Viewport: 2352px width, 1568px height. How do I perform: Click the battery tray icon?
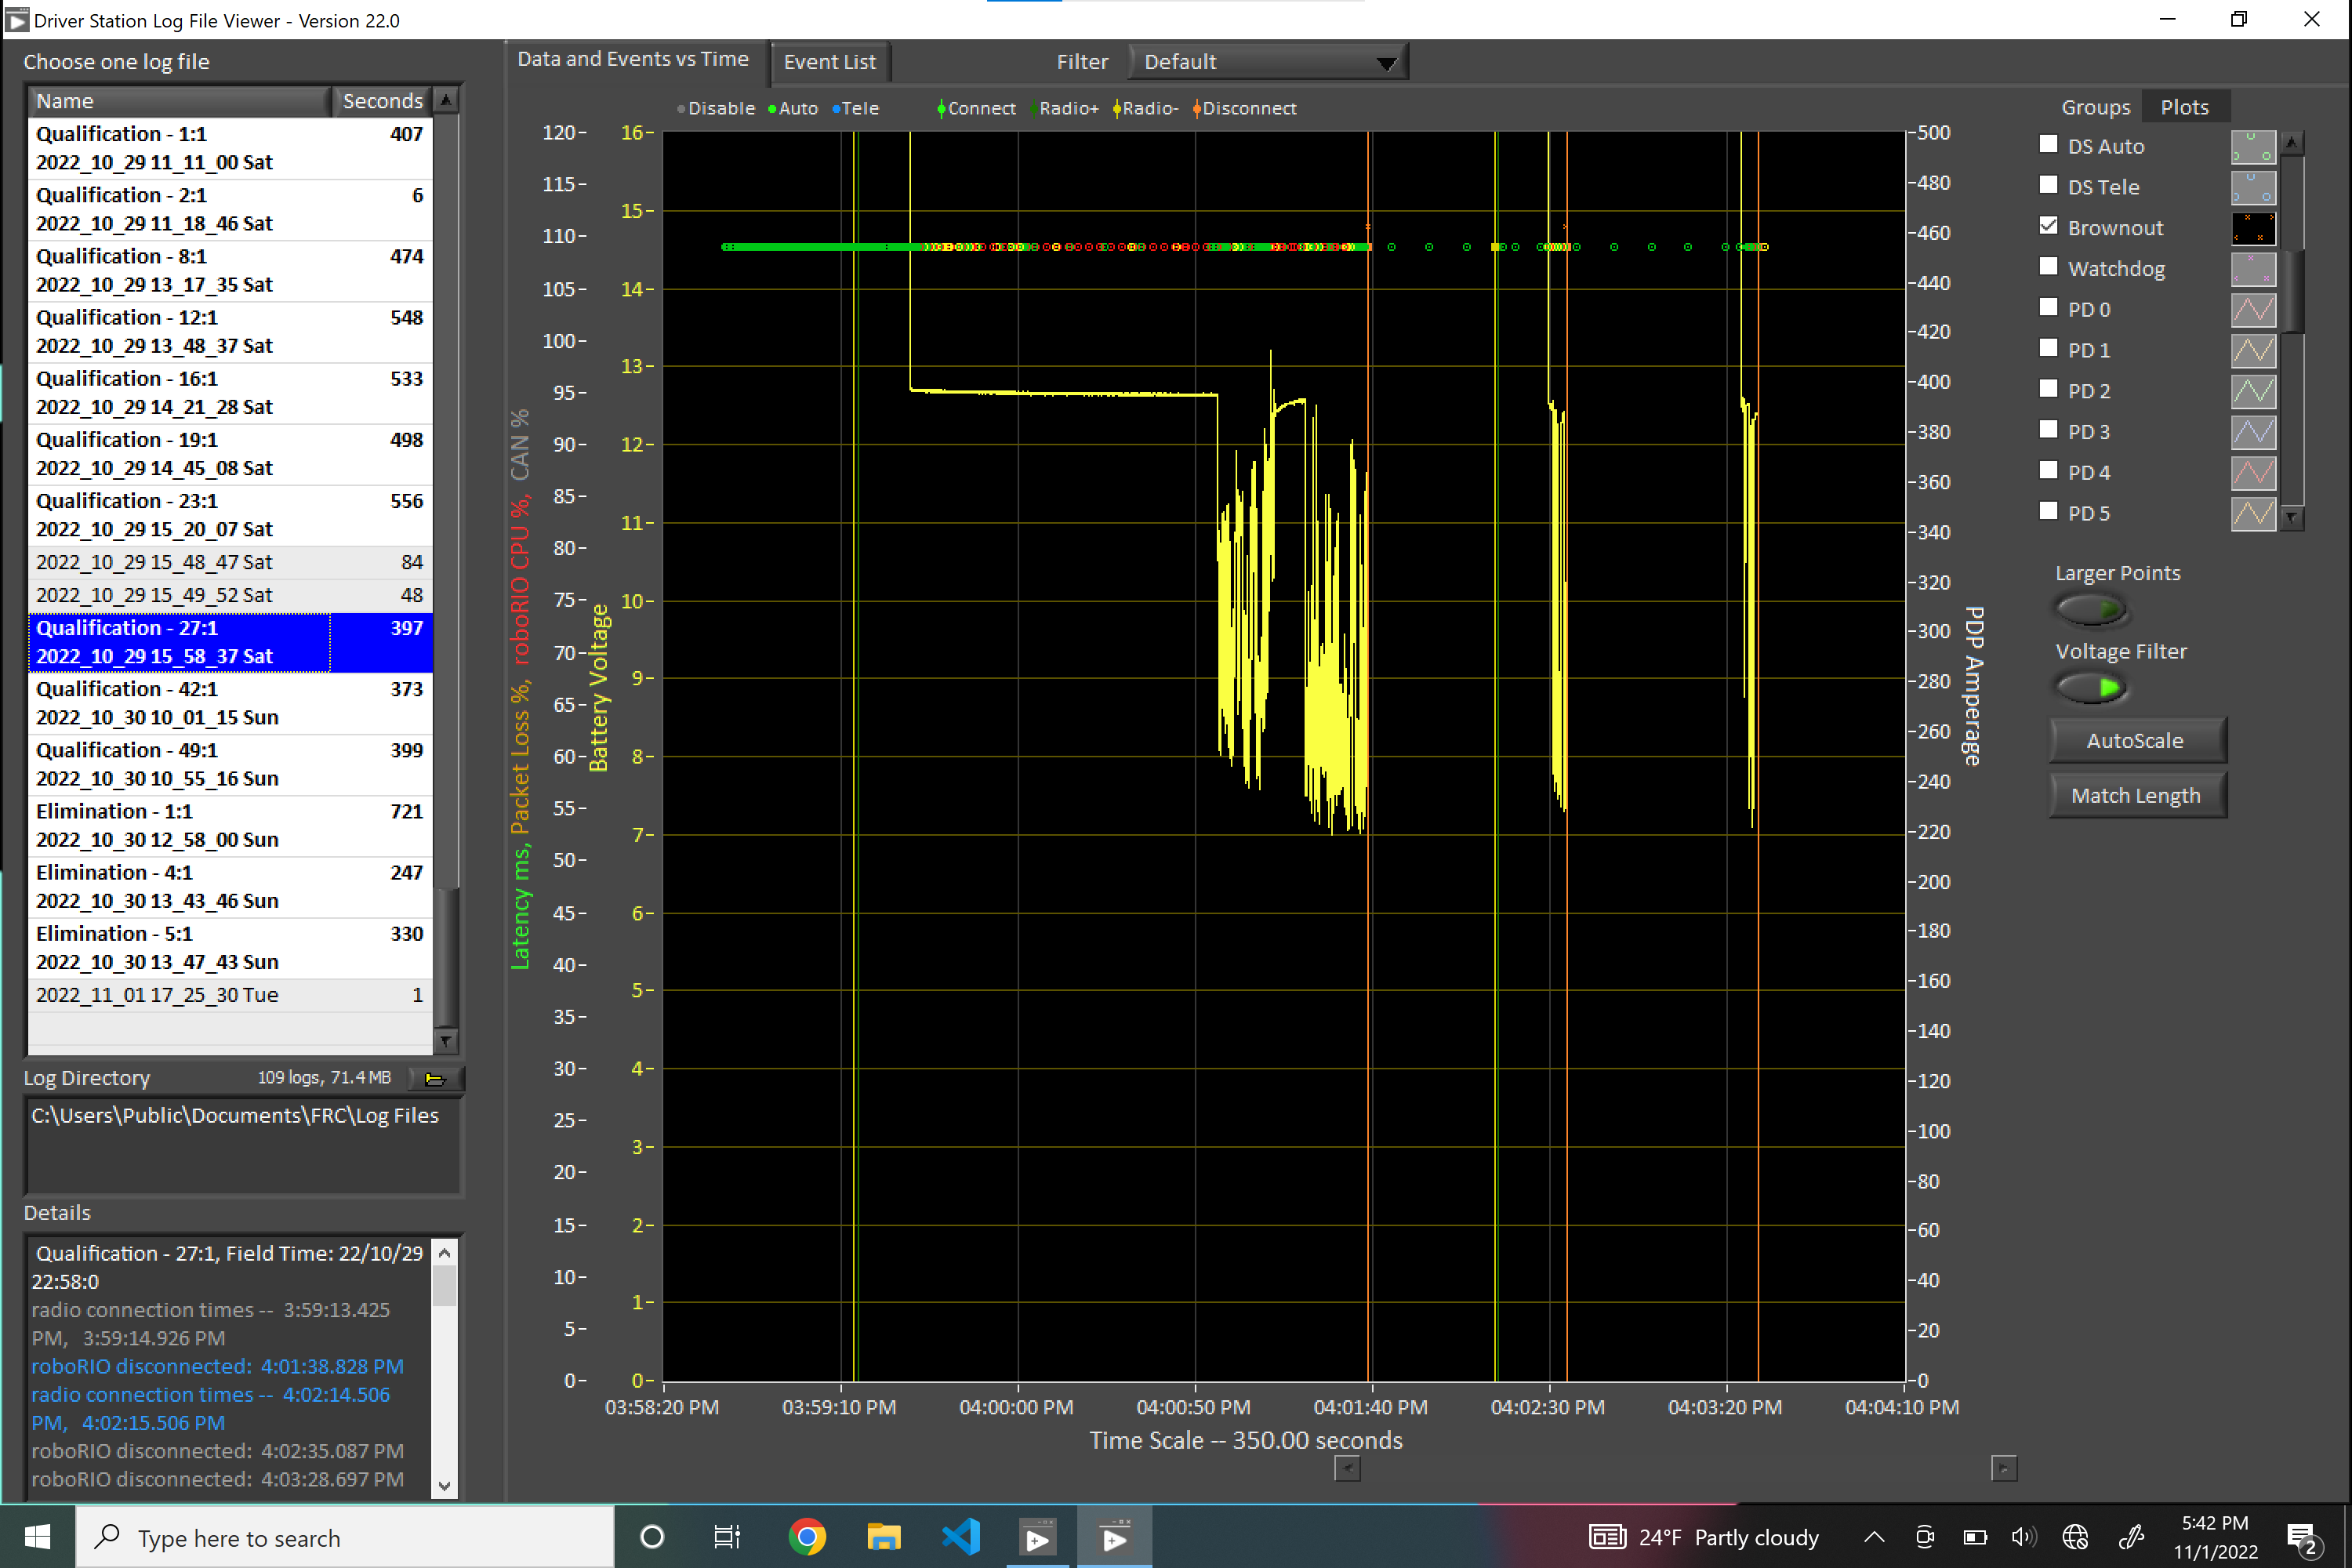pos(1974,1537)
